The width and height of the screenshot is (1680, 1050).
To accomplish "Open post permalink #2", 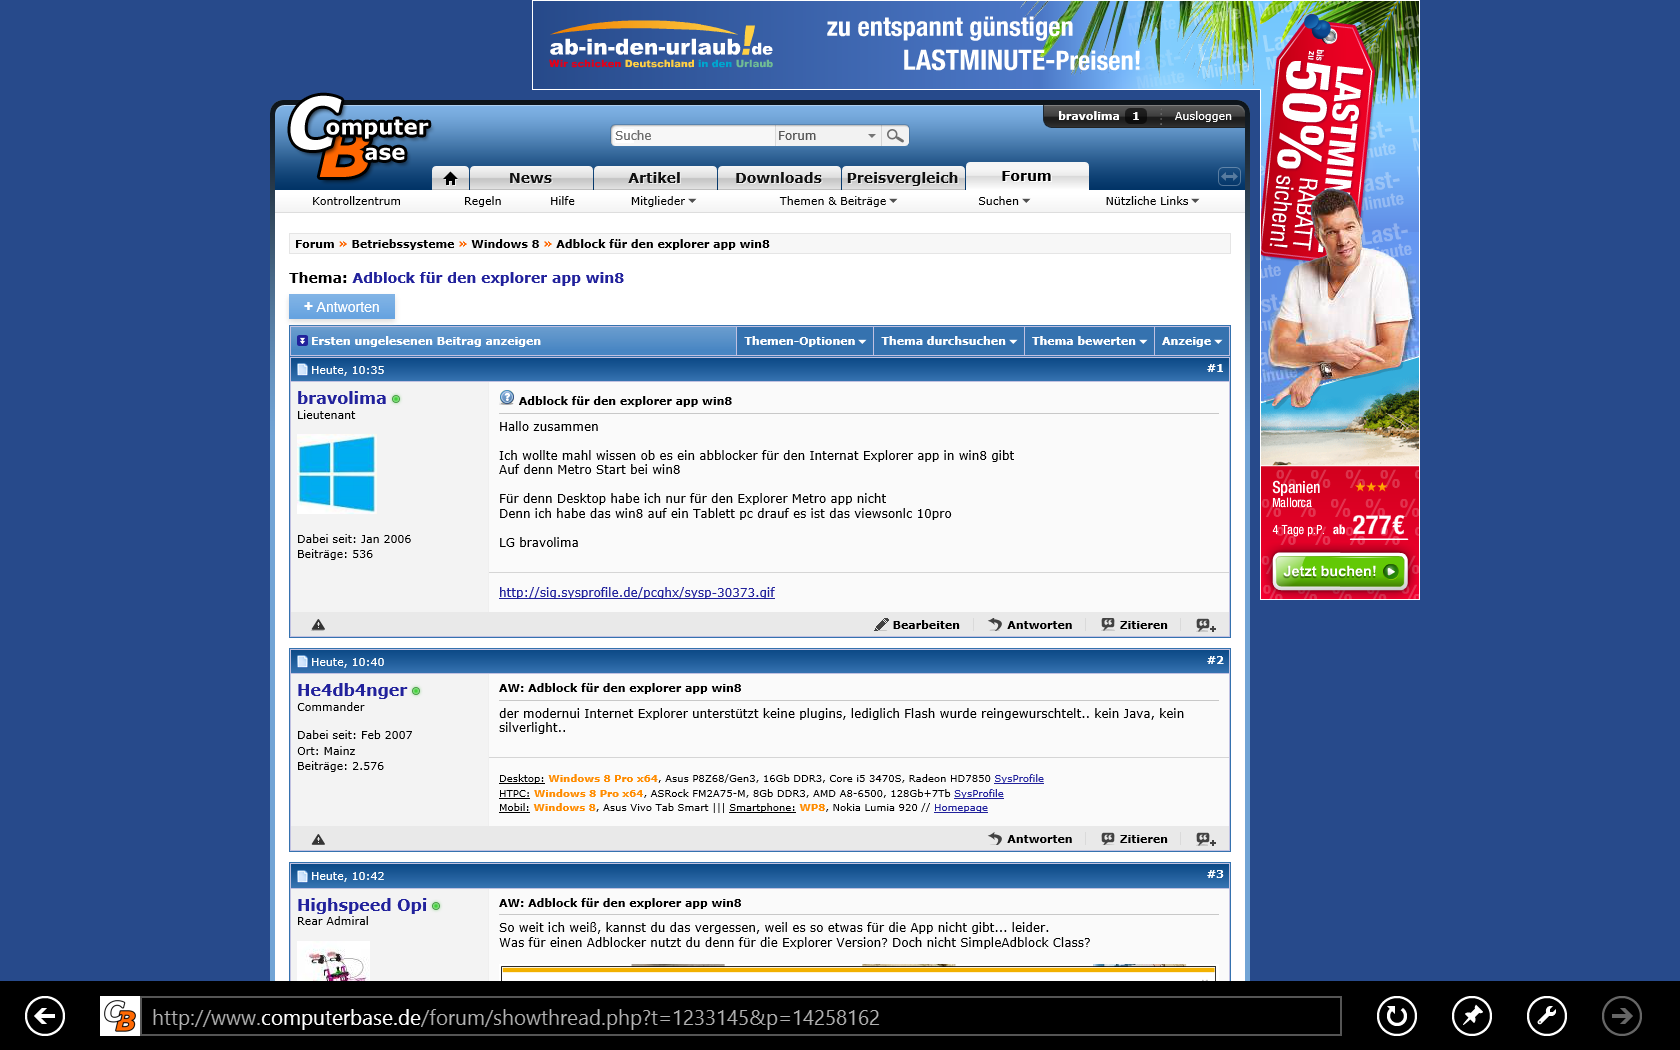I will click(x=1215, y=661).
